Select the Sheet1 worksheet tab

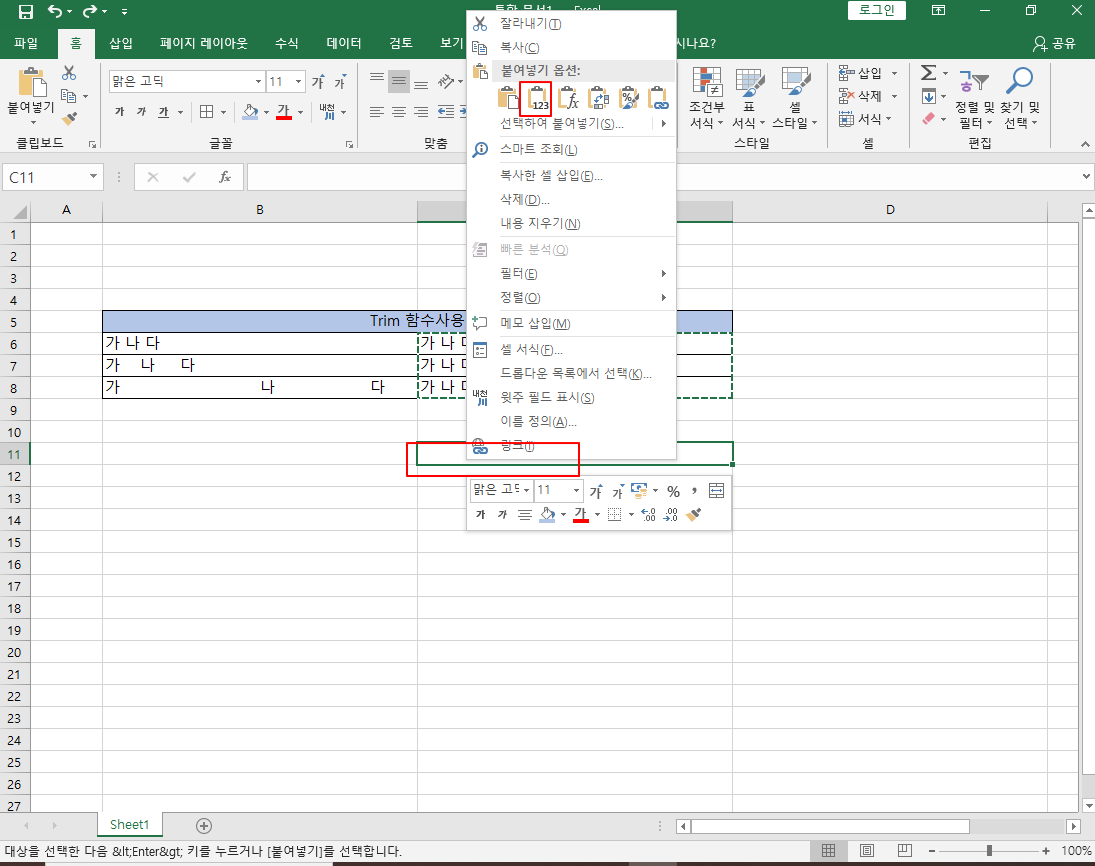coord(129,825)
